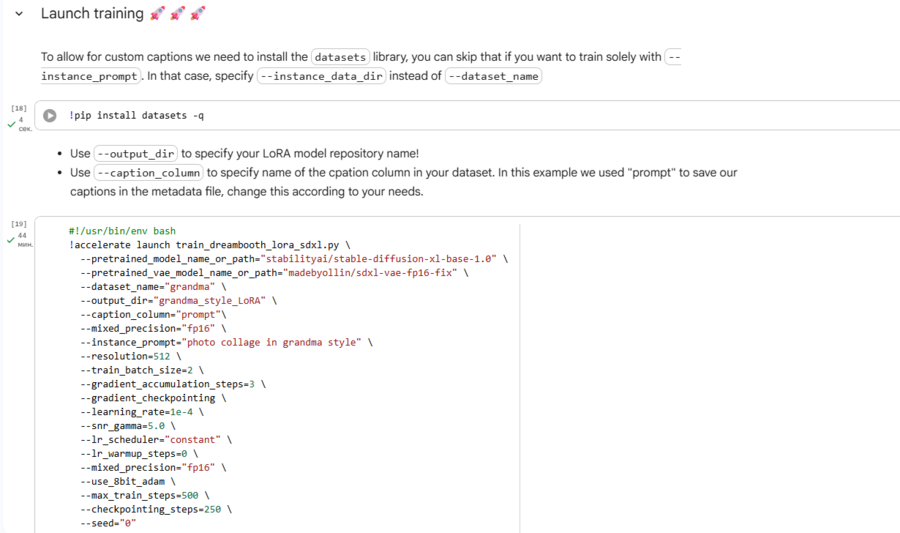Screen dimensions: 900x533
Task: Click the --learning_rate=1e-4 line
Action: [142, 412]
